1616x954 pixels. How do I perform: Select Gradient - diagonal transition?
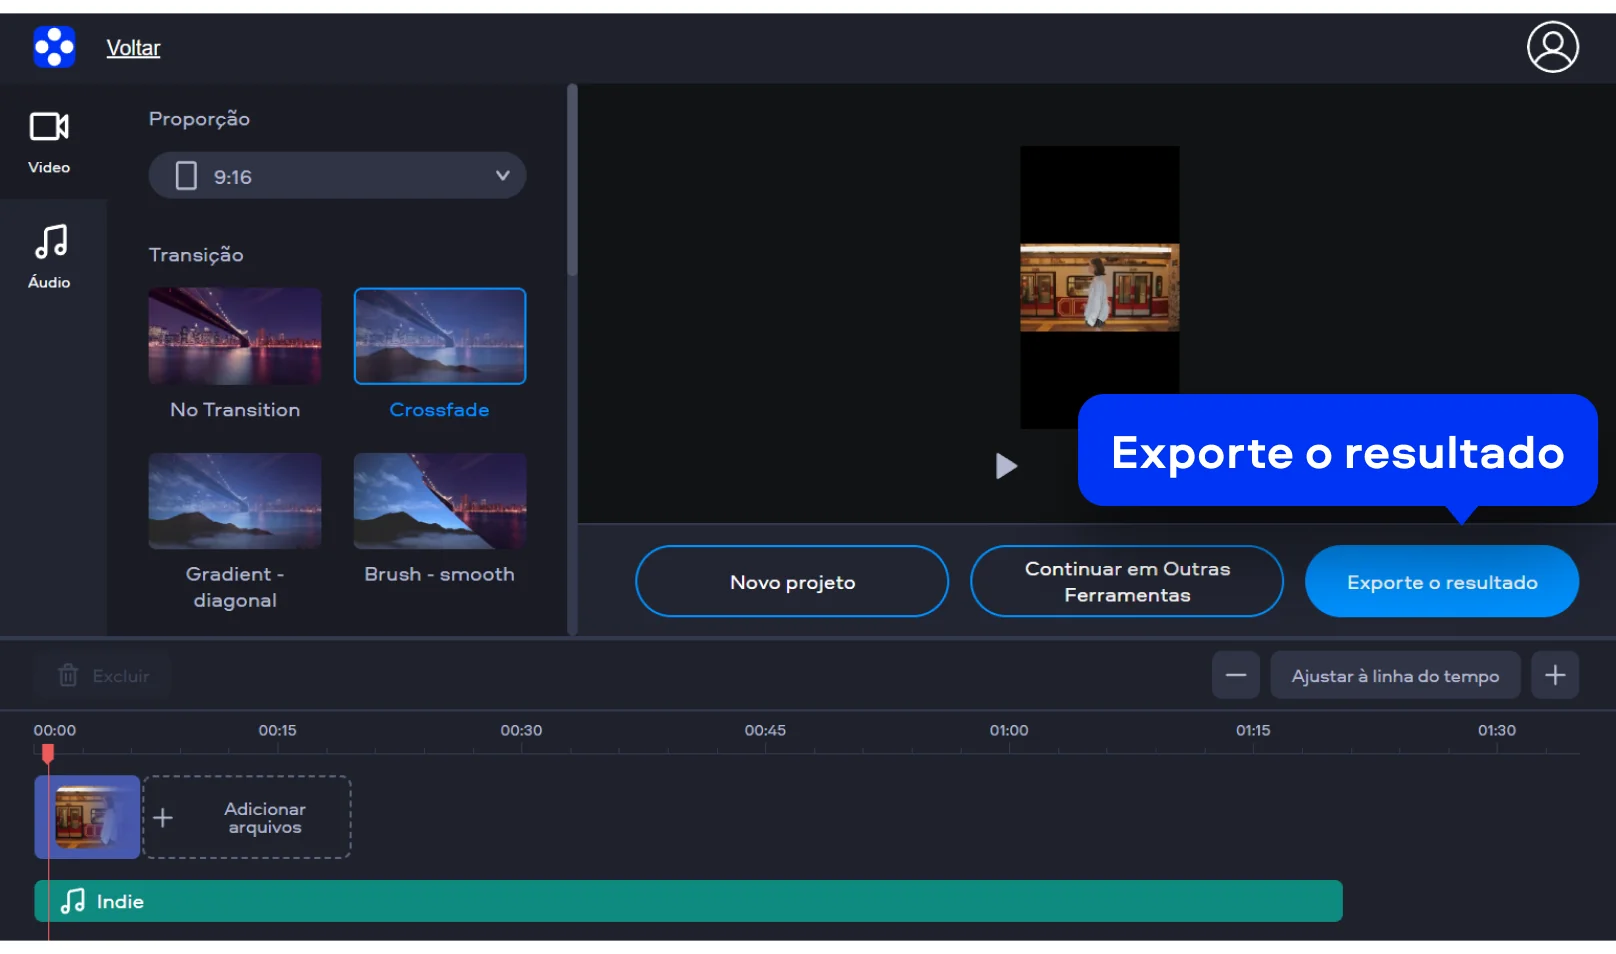235,502
